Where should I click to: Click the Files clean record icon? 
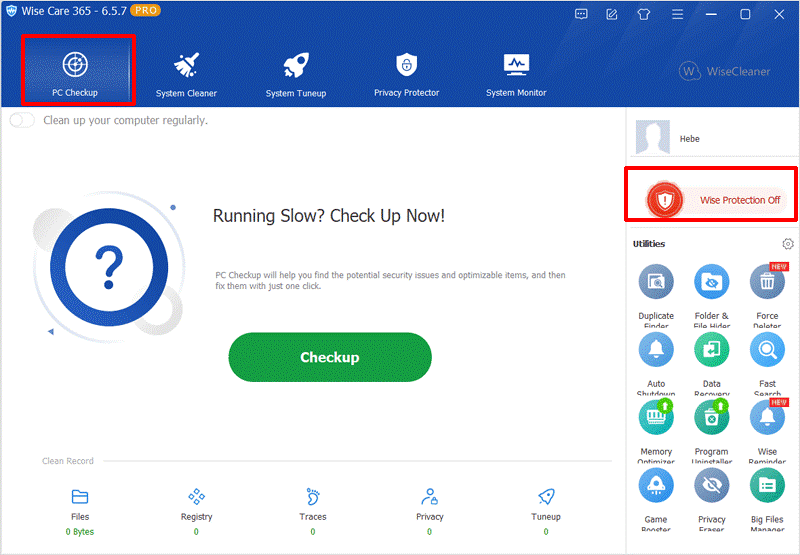tap(80, 496)
